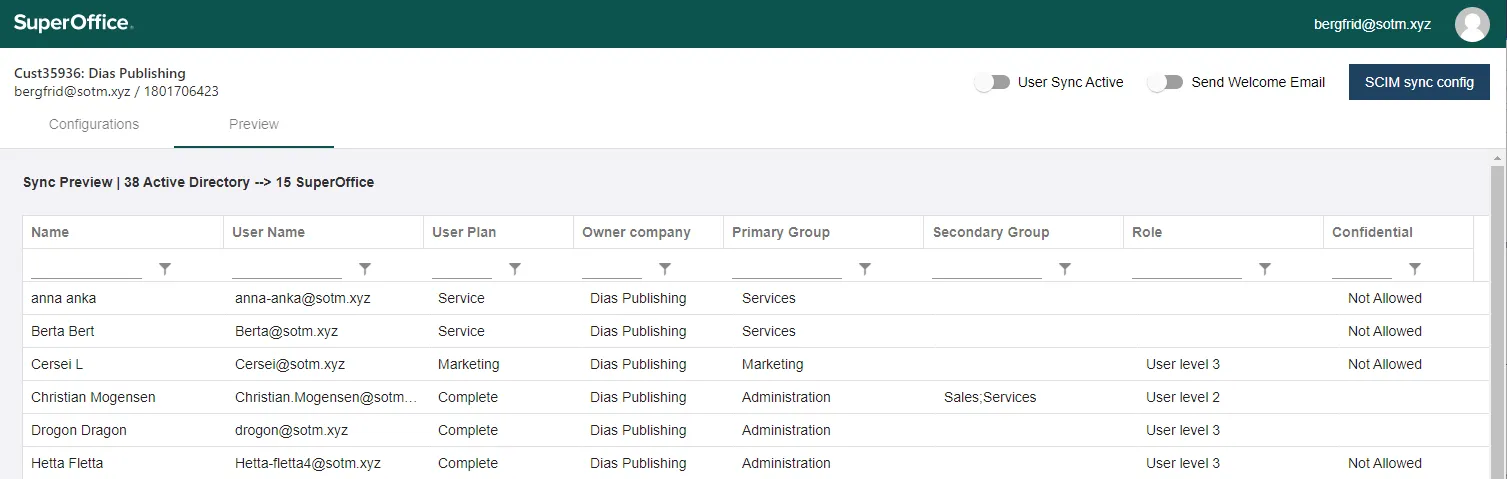Open the User Name column filter icon
The image size is (1507, 479).
point(365,268)
